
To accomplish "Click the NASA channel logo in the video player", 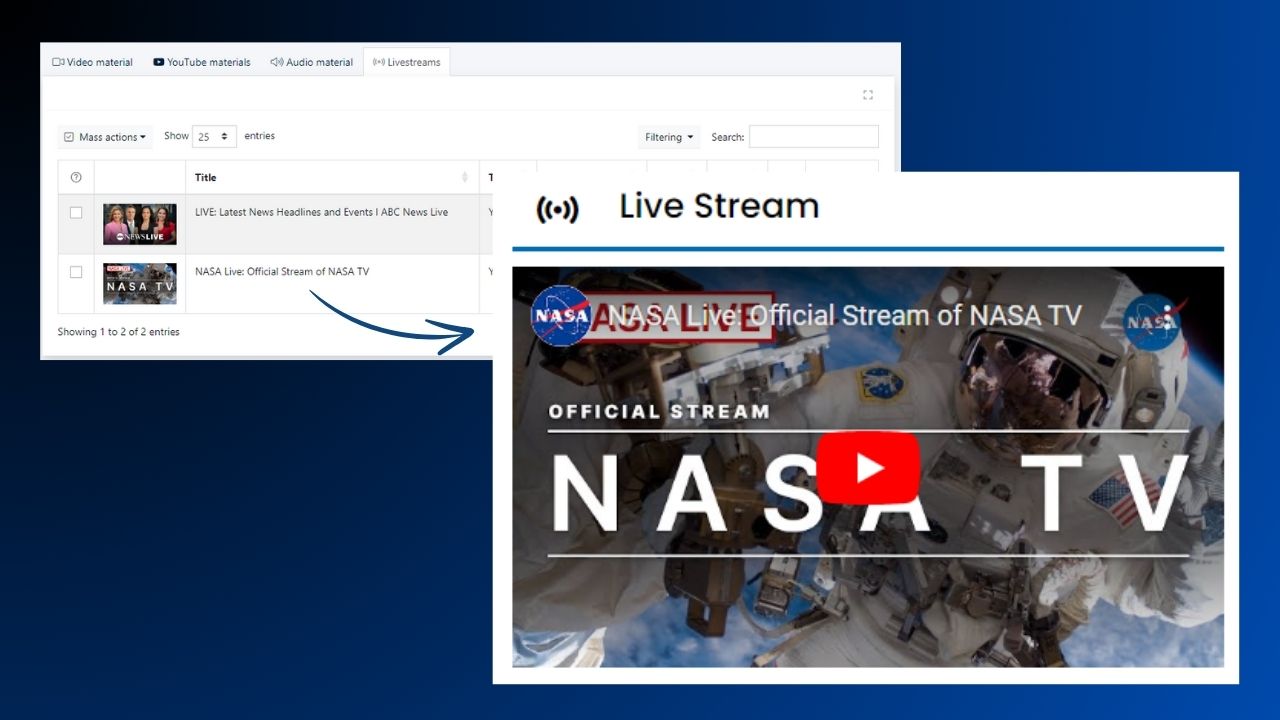I will coord(561,315).
